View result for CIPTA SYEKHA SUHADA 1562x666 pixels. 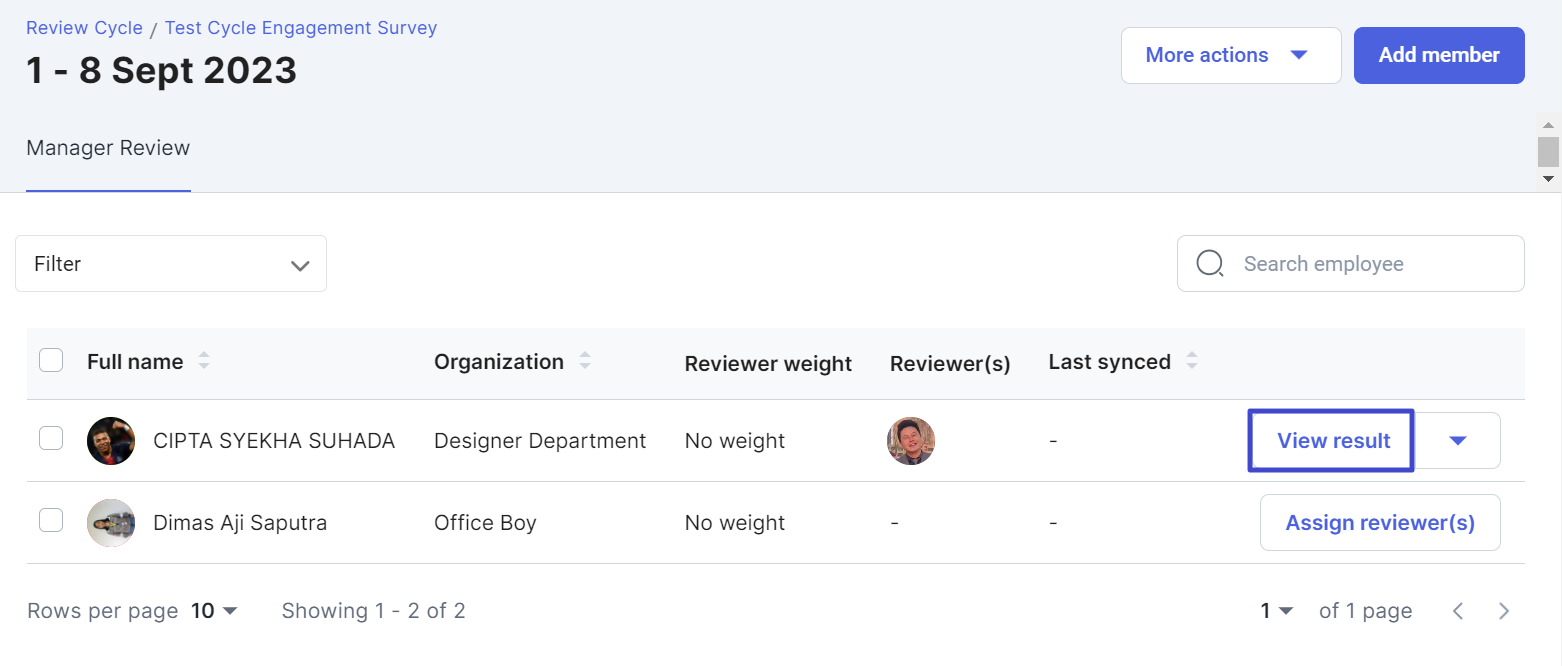[1331, 440]
